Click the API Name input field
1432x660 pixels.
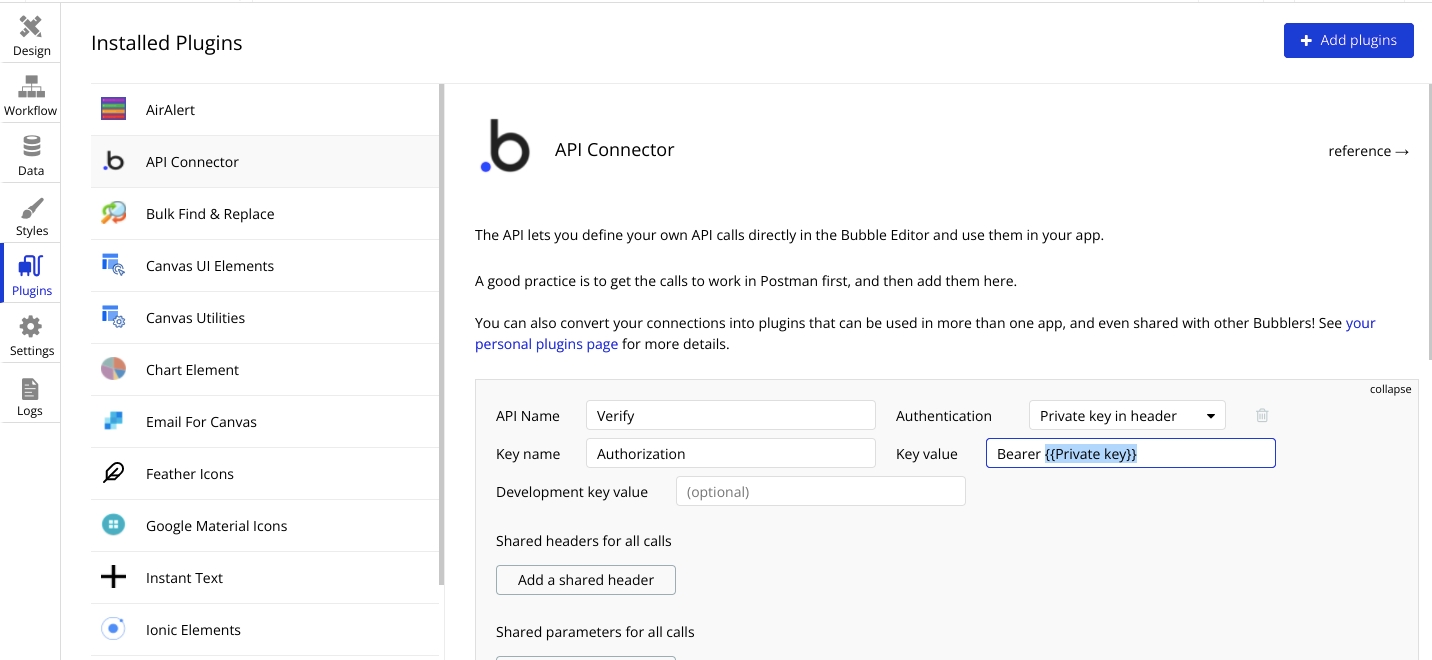pyautogui.click(x=730, y=416)
